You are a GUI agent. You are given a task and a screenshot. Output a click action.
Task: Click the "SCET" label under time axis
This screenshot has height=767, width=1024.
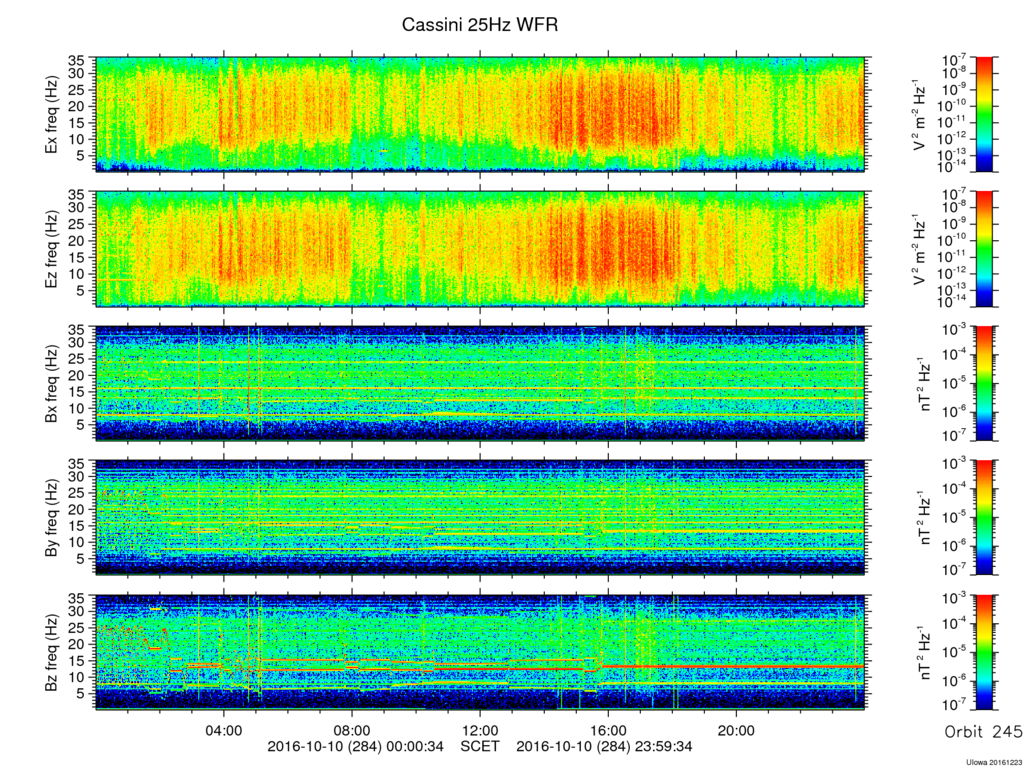tap(480, 746)
